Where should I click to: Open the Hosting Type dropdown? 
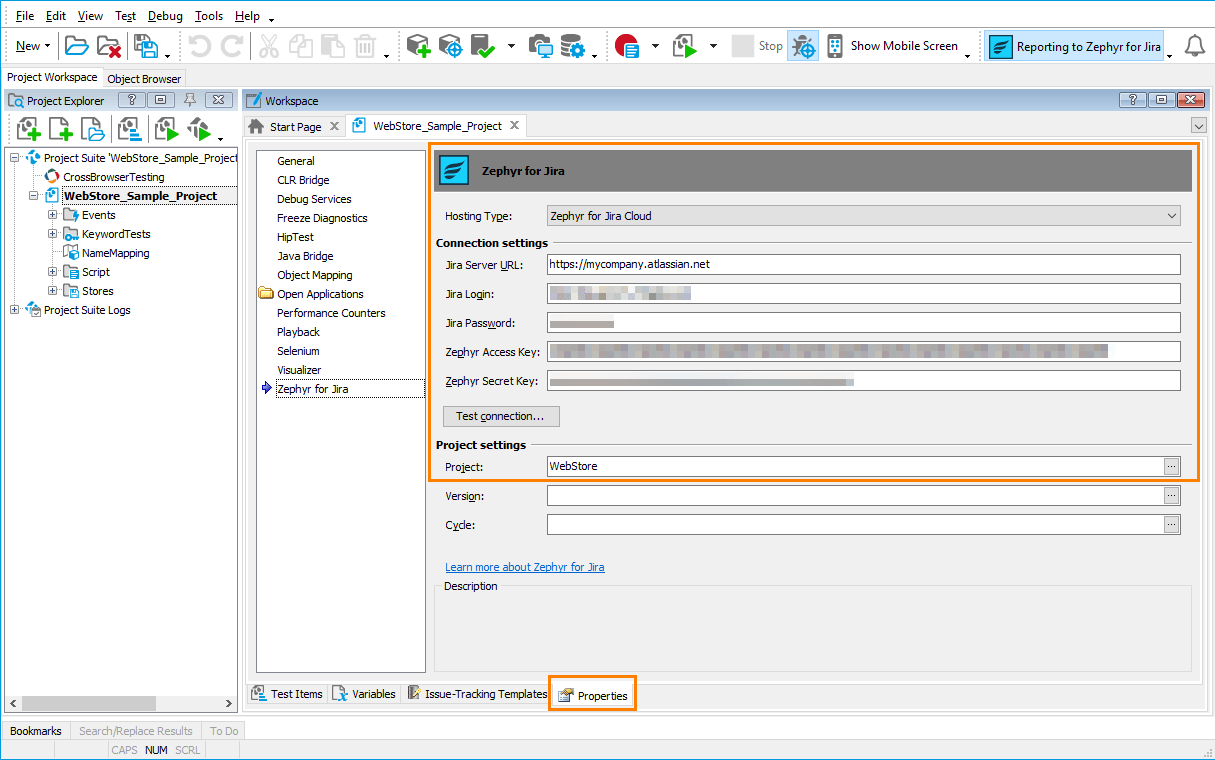point(1170,215)
